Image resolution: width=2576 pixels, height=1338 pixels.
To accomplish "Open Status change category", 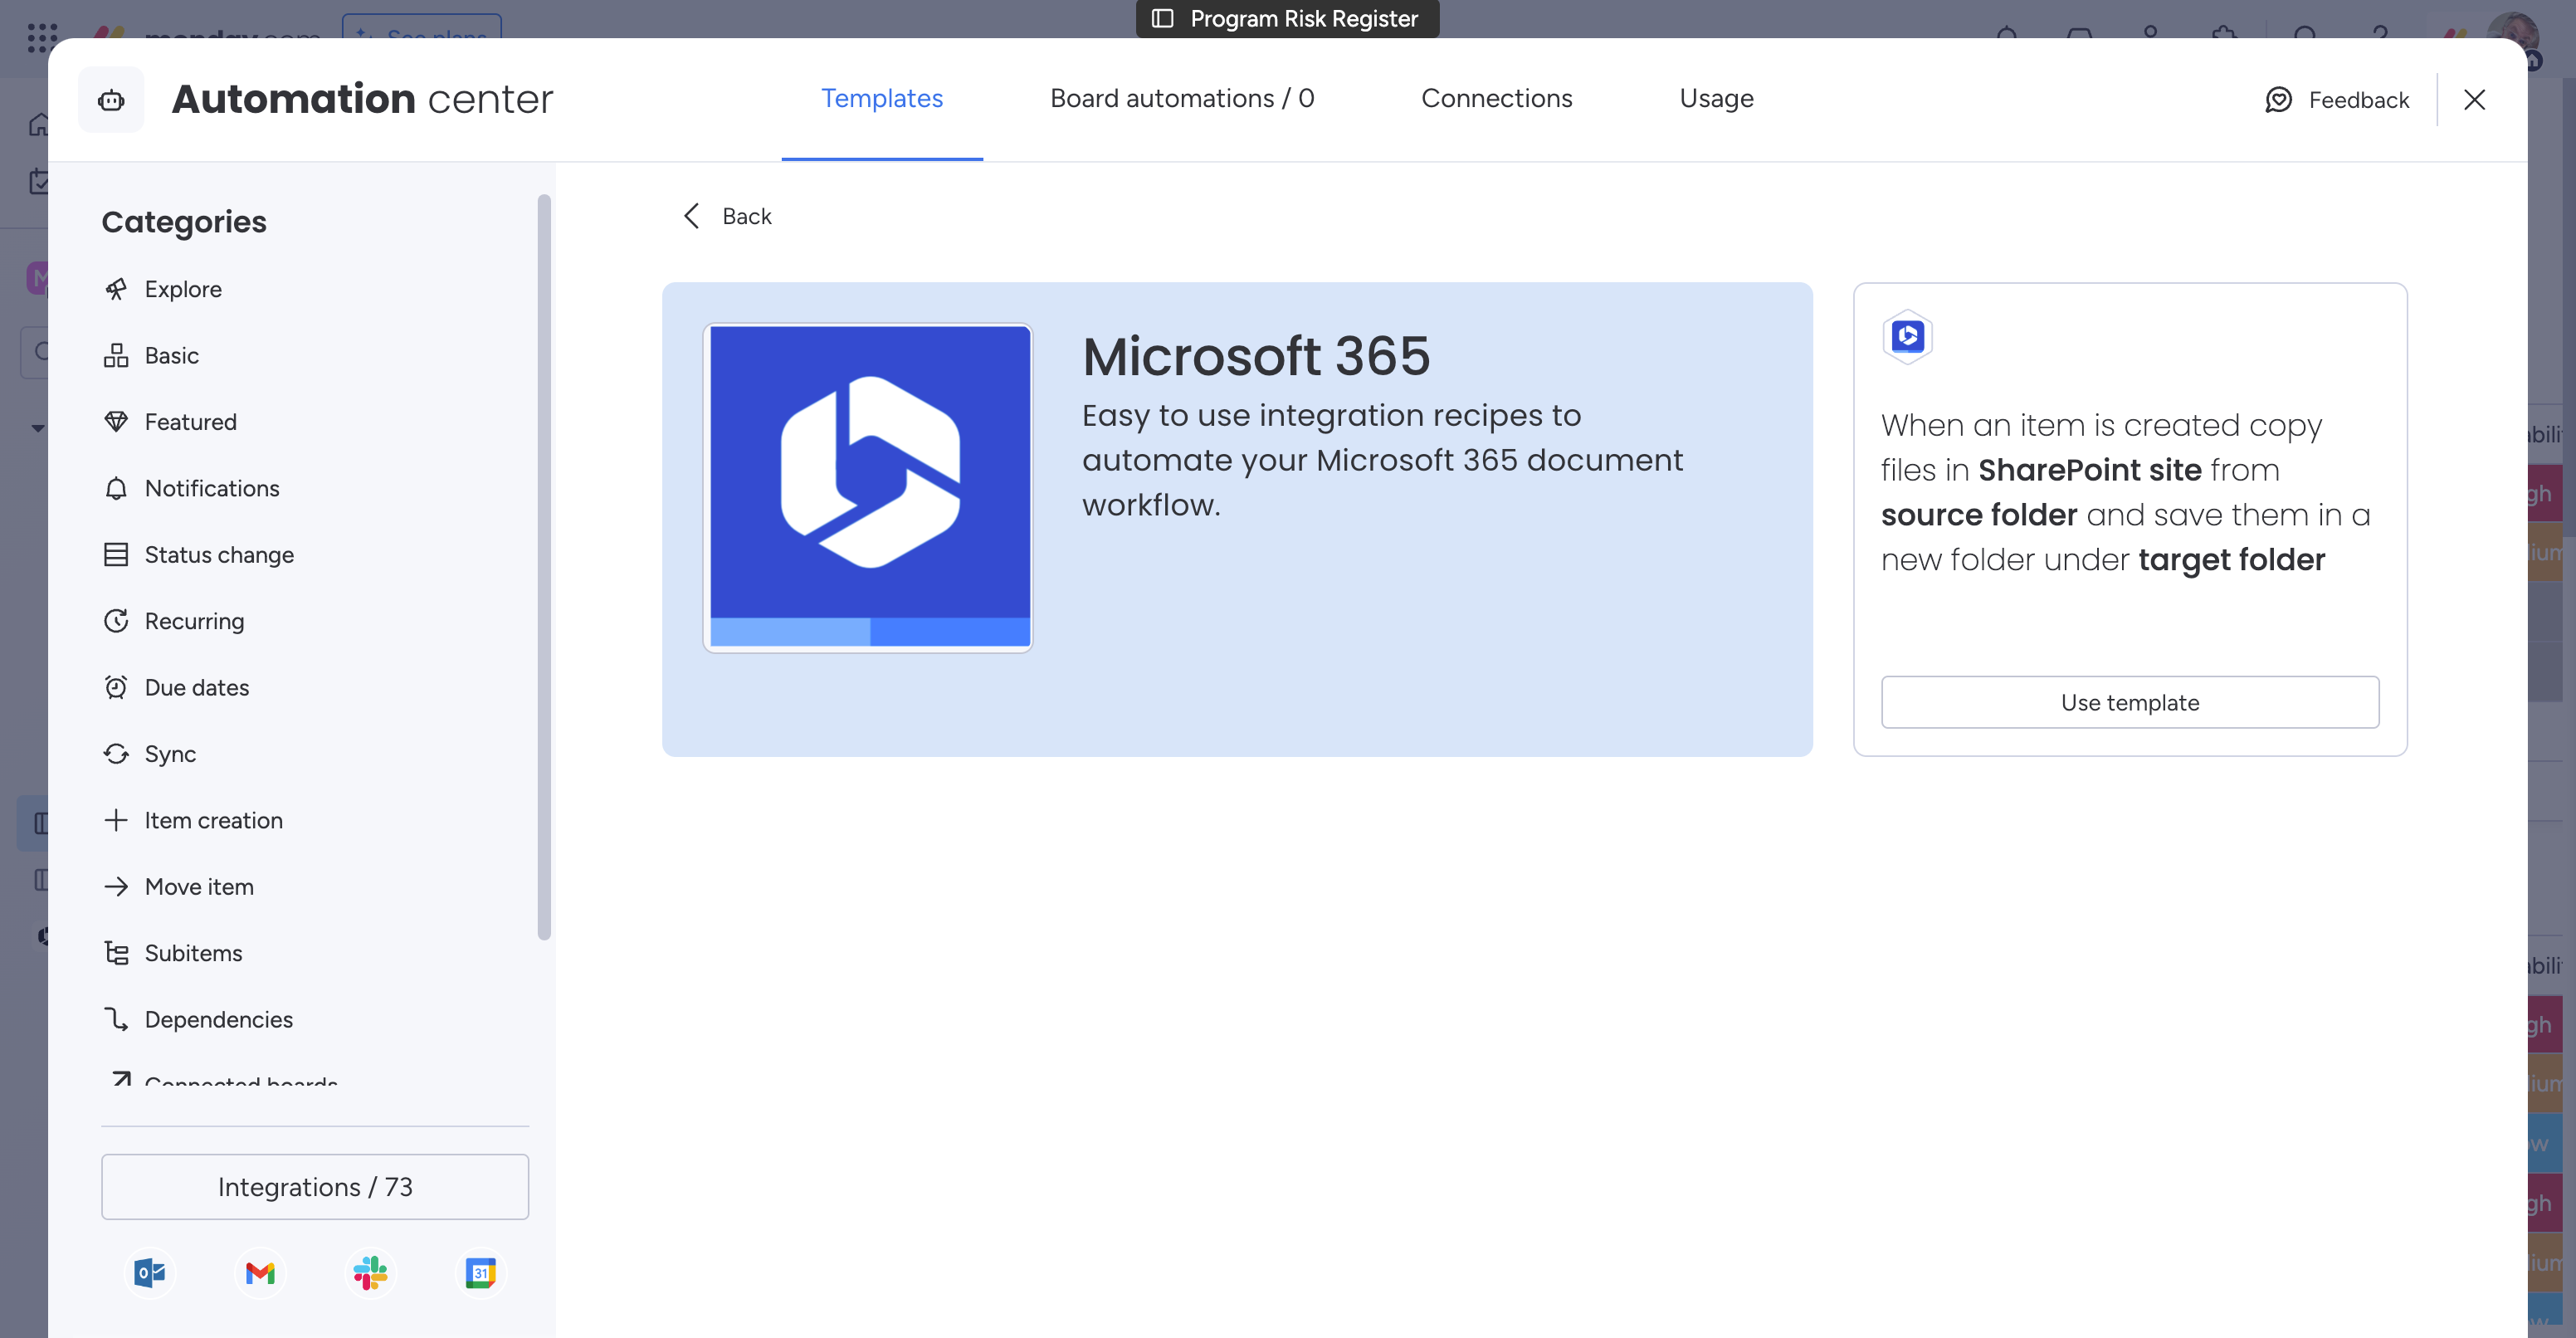I will pos(219,555).
